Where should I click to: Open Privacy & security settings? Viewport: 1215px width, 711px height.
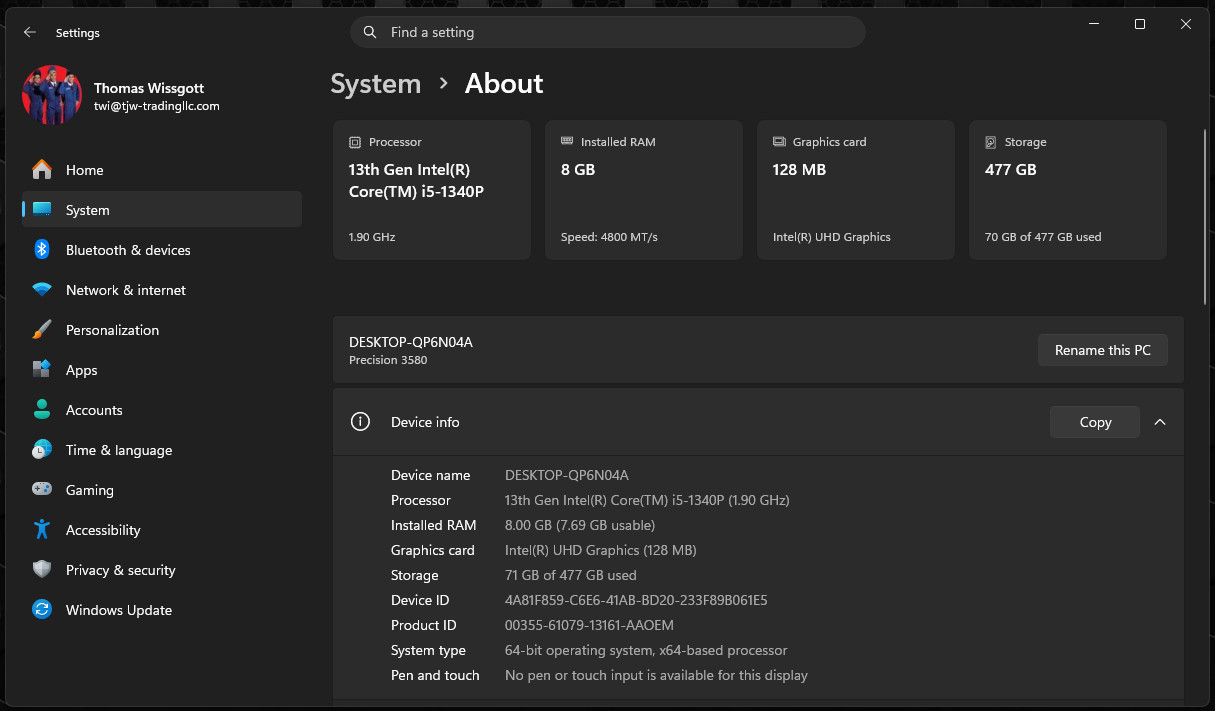pos(162,570)
